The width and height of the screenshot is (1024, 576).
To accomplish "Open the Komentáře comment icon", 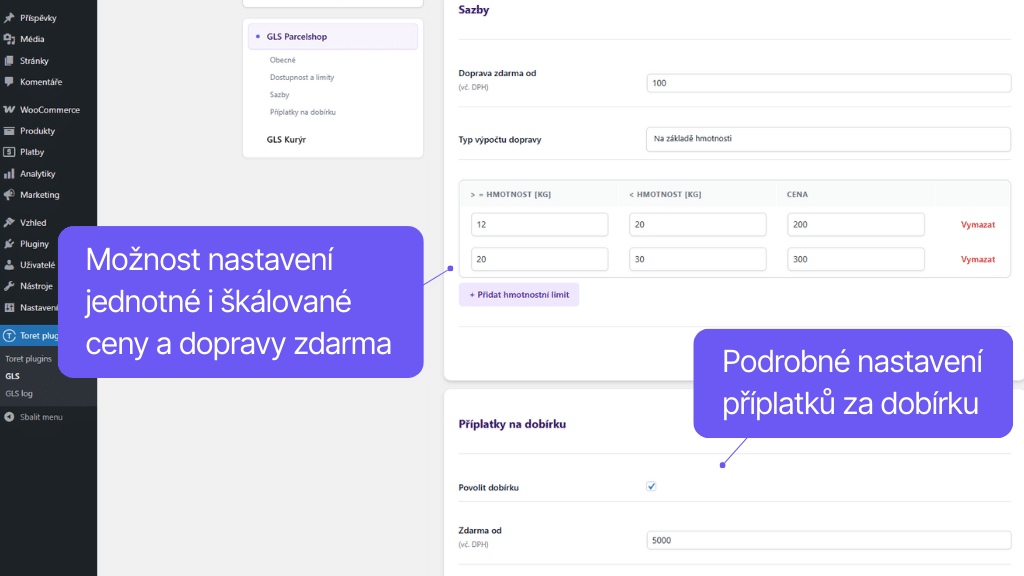I will pyautogui.click(x=8, y=81).
